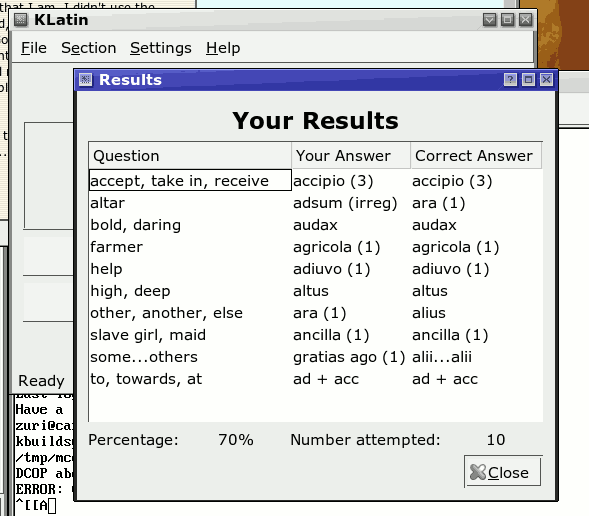Click the 70% percentage value
Image resolution: width=589 pixels, height=516 pixels.
click(x=236, y=439)
